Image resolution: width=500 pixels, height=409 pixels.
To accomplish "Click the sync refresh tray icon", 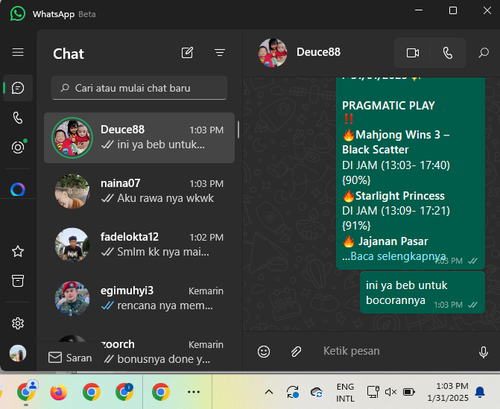I will 293,392.
